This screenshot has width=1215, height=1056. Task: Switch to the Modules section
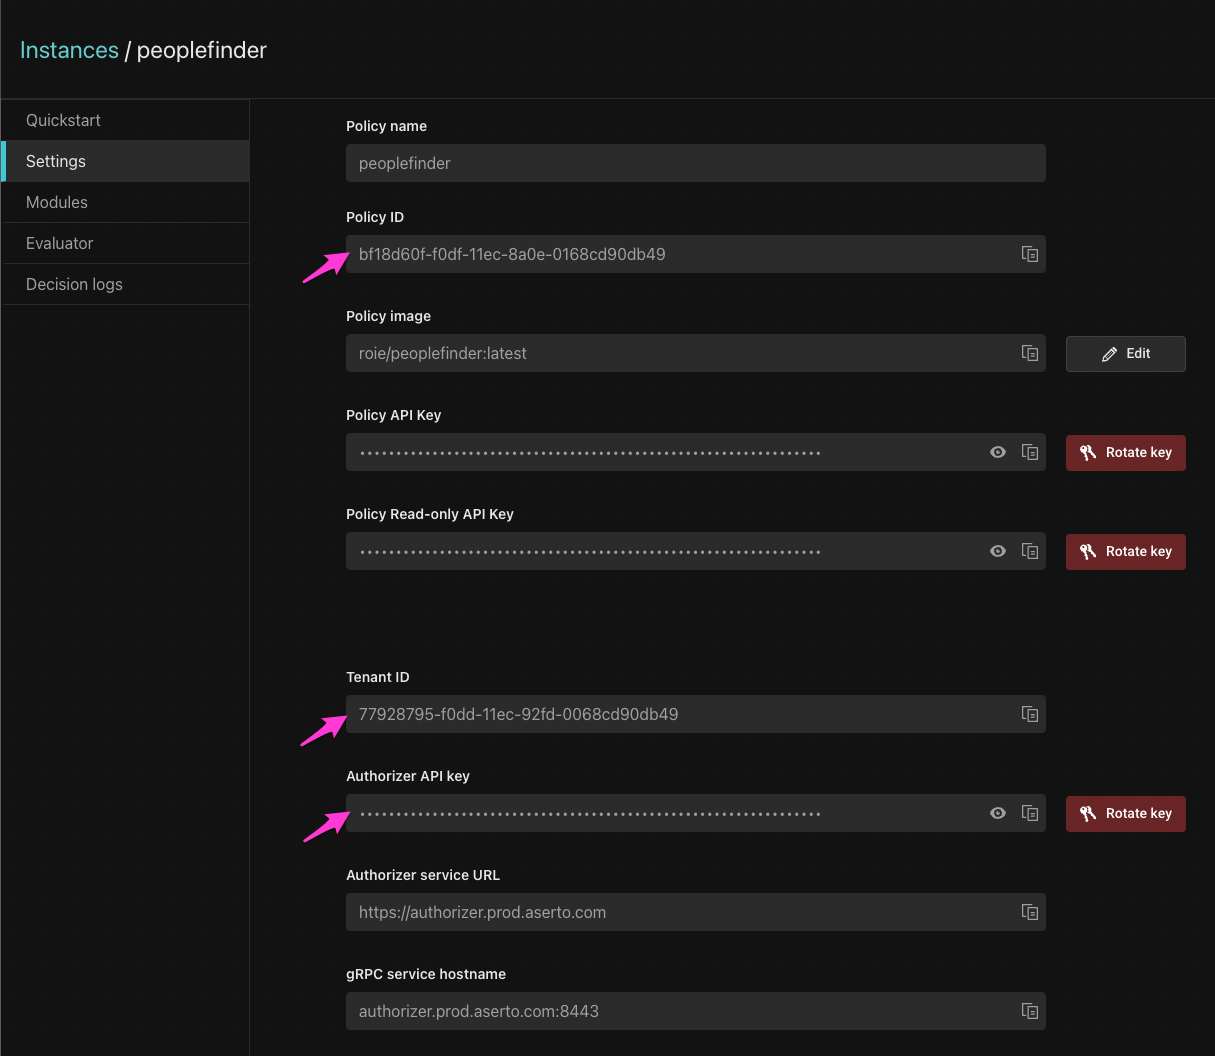tap(57, 202)
